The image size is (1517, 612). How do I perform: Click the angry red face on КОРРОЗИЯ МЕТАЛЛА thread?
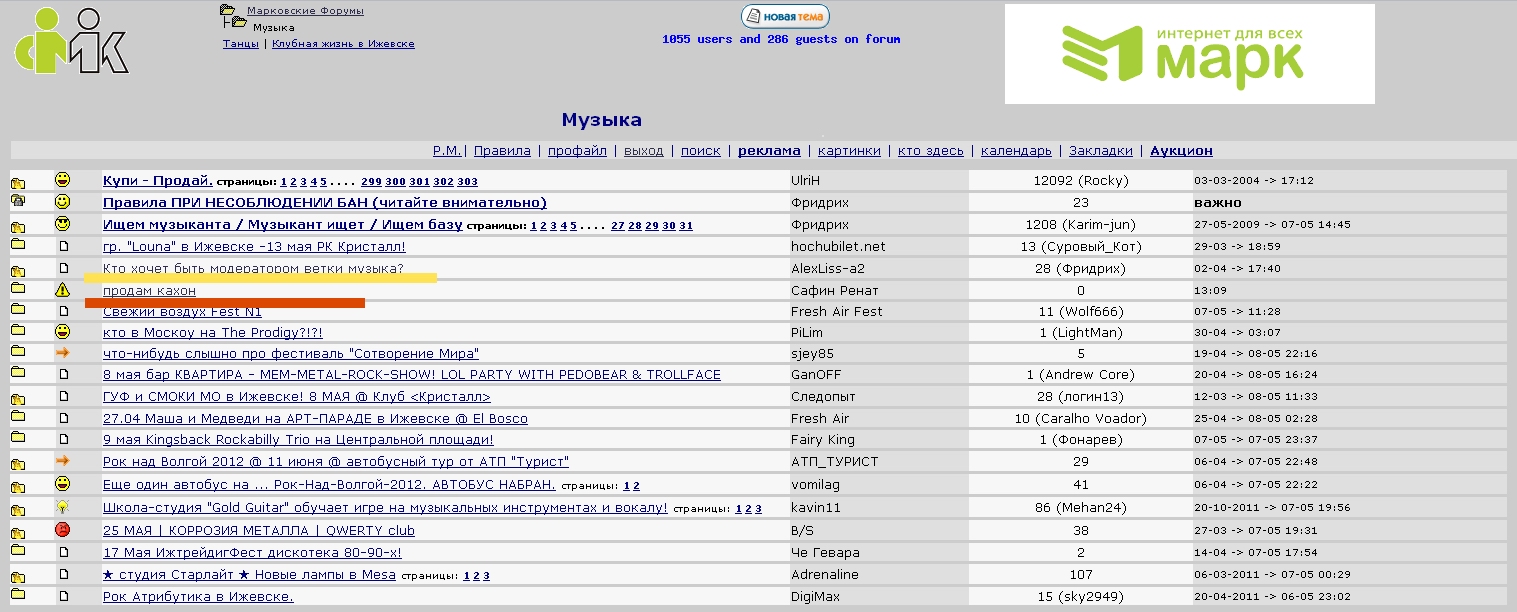point(63,530)
